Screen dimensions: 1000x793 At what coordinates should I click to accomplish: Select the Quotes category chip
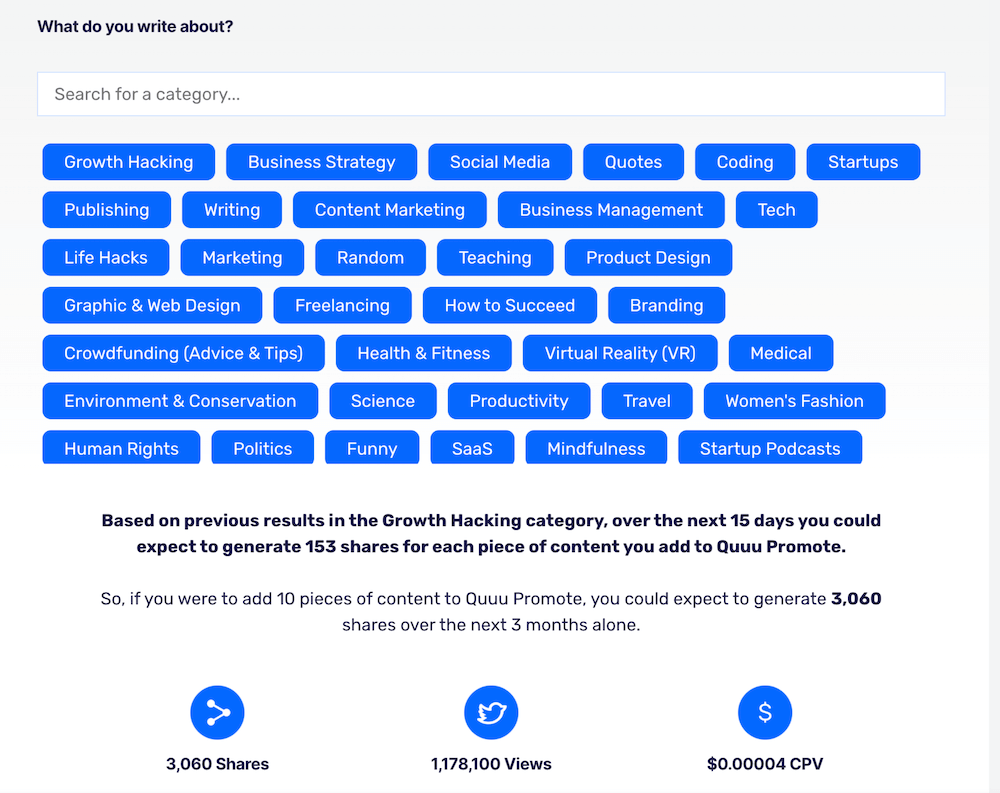(633, 162)
